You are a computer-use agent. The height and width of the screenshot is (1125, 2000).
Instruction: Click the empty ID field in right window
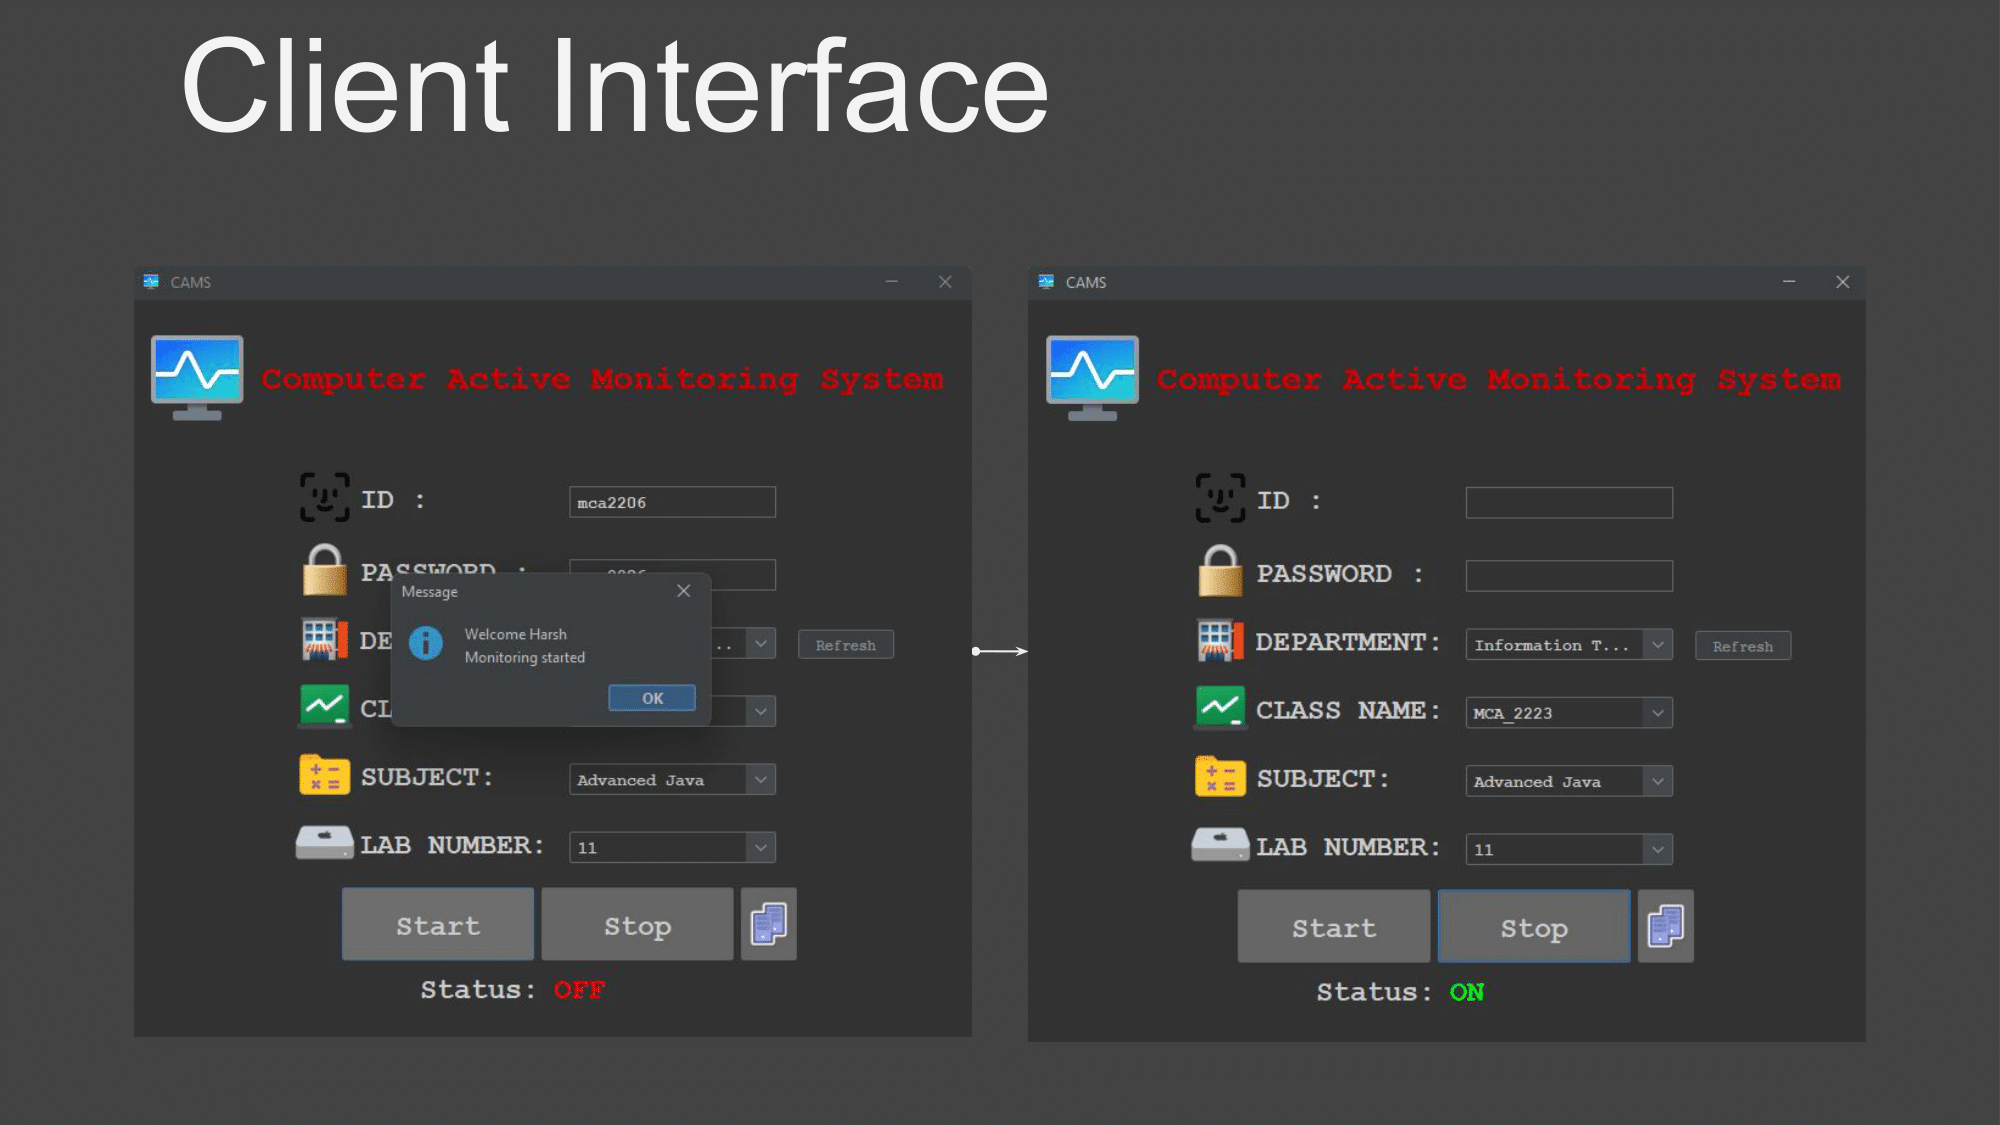[1568, 502]
